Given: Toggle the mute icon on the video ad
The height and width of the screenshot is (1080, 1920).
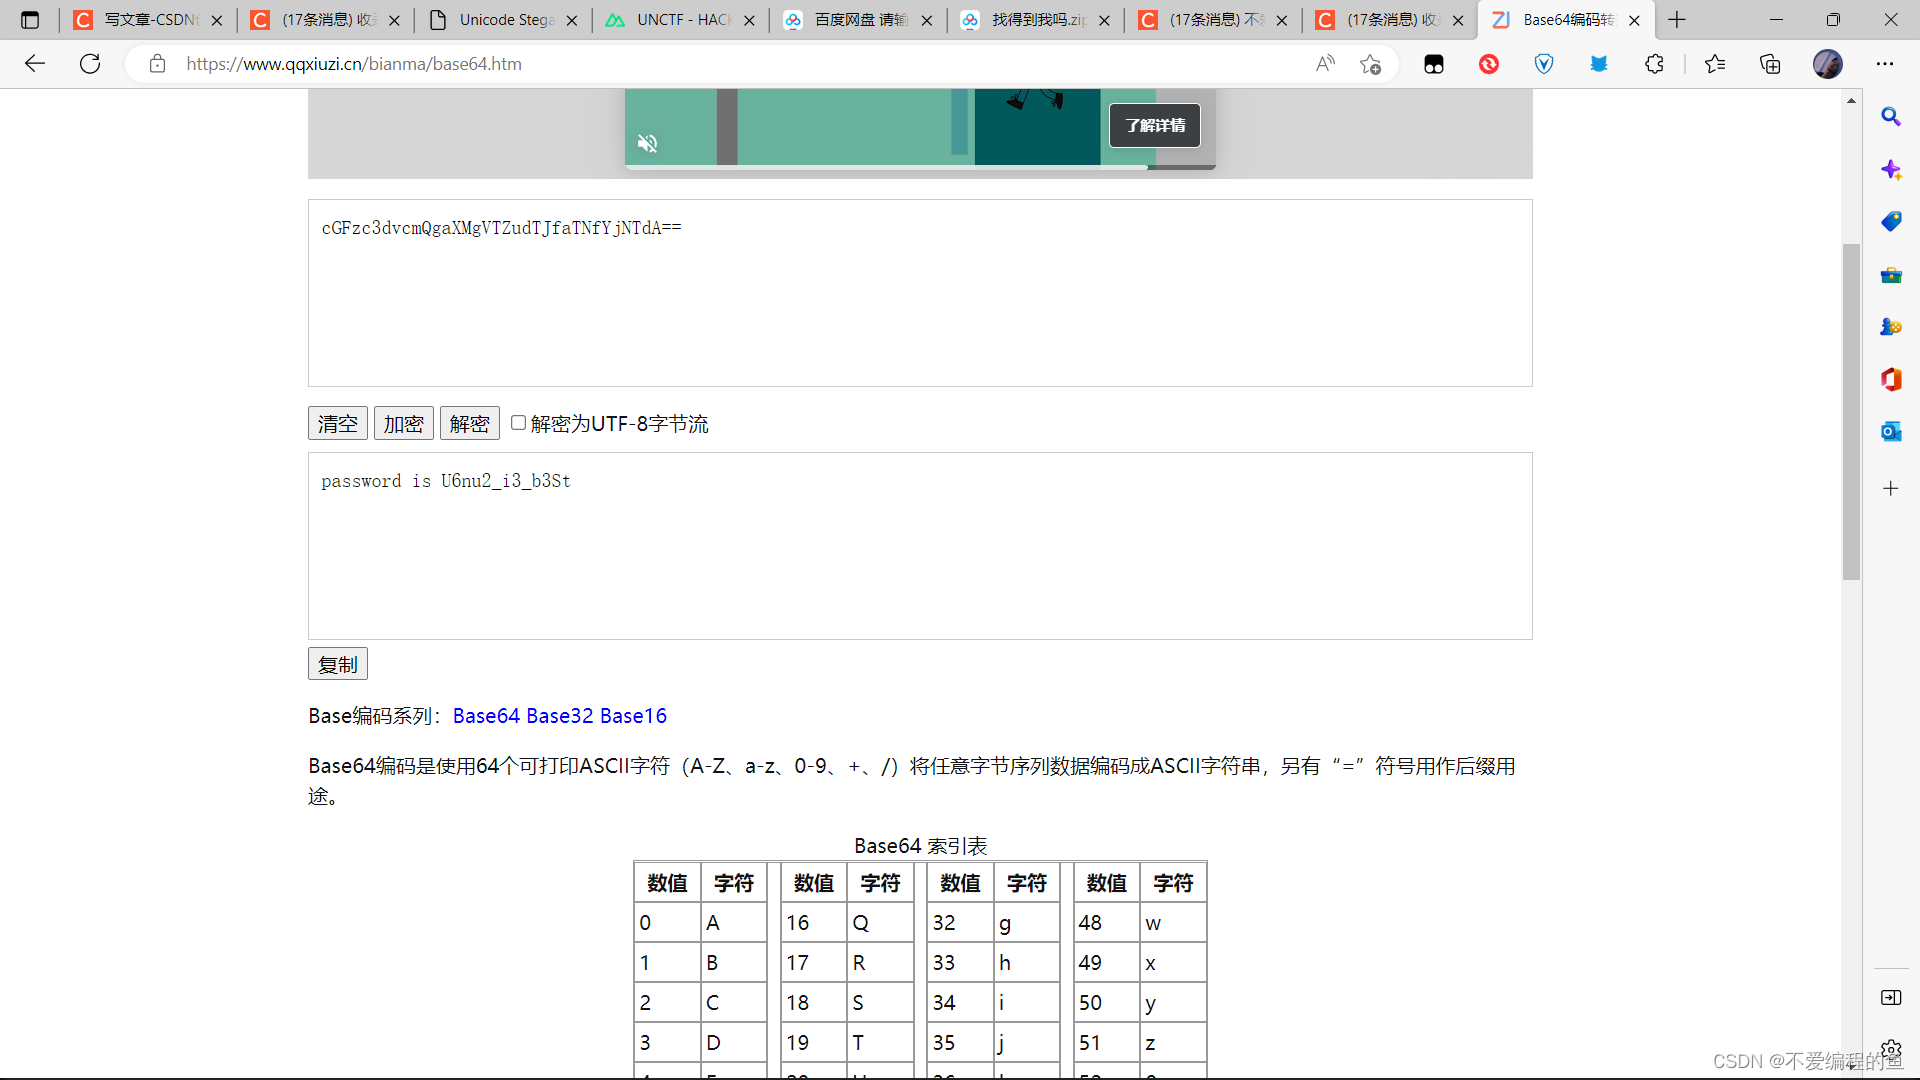Looking at the screenshot, I should click(648, 143).
